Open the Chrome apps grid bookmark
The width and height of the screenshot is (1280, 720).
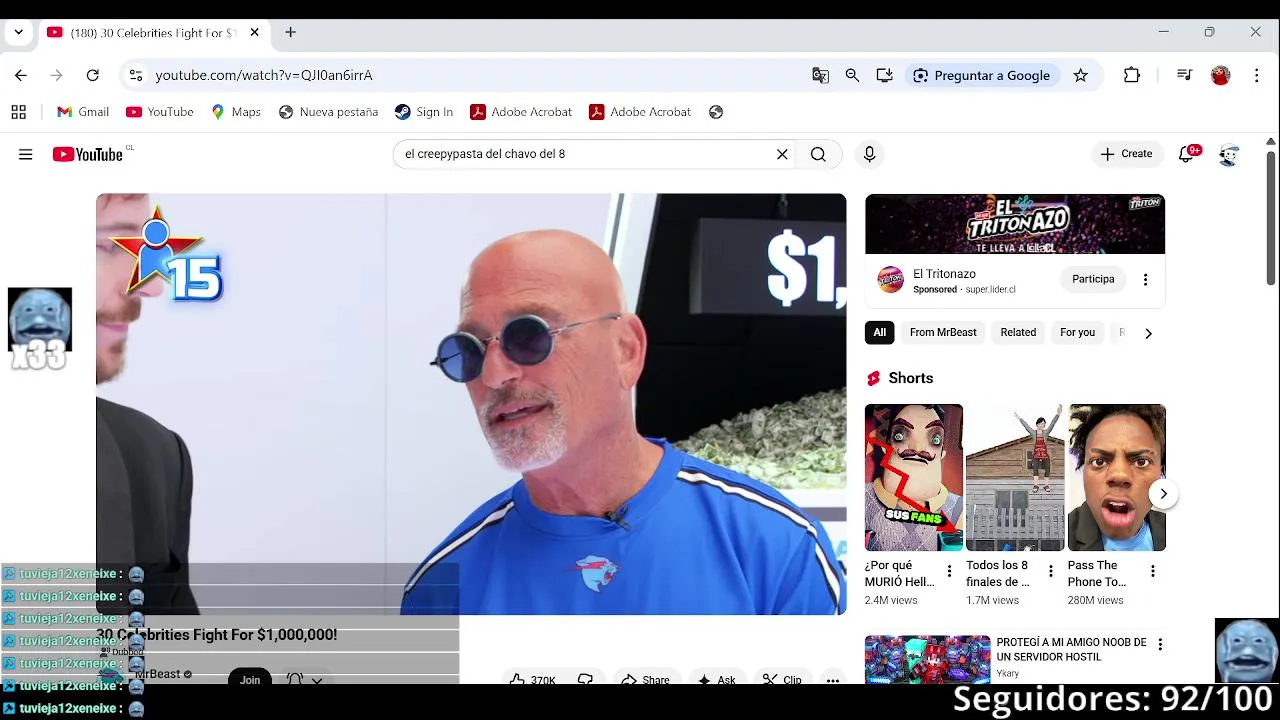click(18, 112)
